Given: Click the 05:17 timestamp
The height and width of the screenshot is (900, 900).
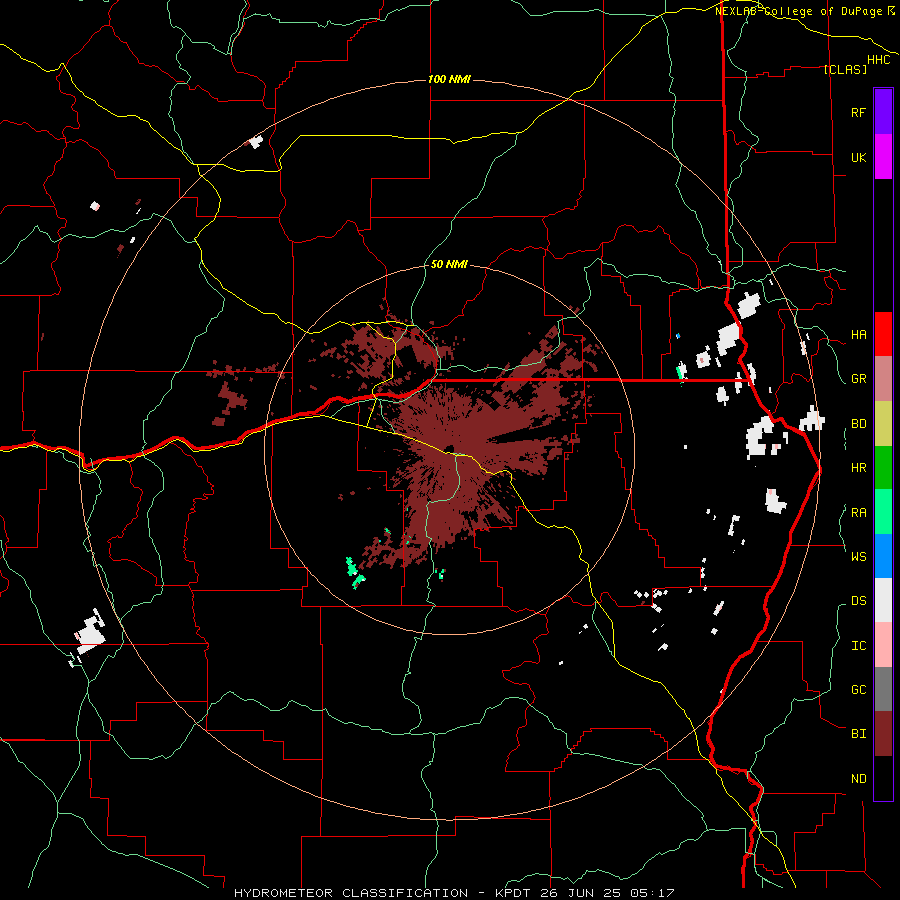Looking at the screenshot, I should pos(652,893).
